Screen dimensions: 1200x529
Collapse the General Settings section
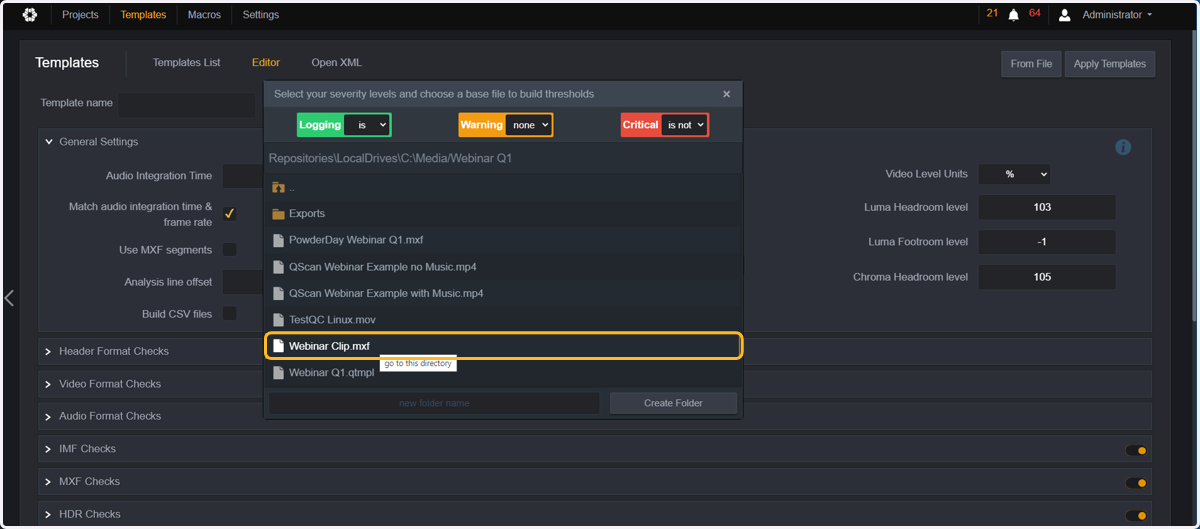coord(49,142)
